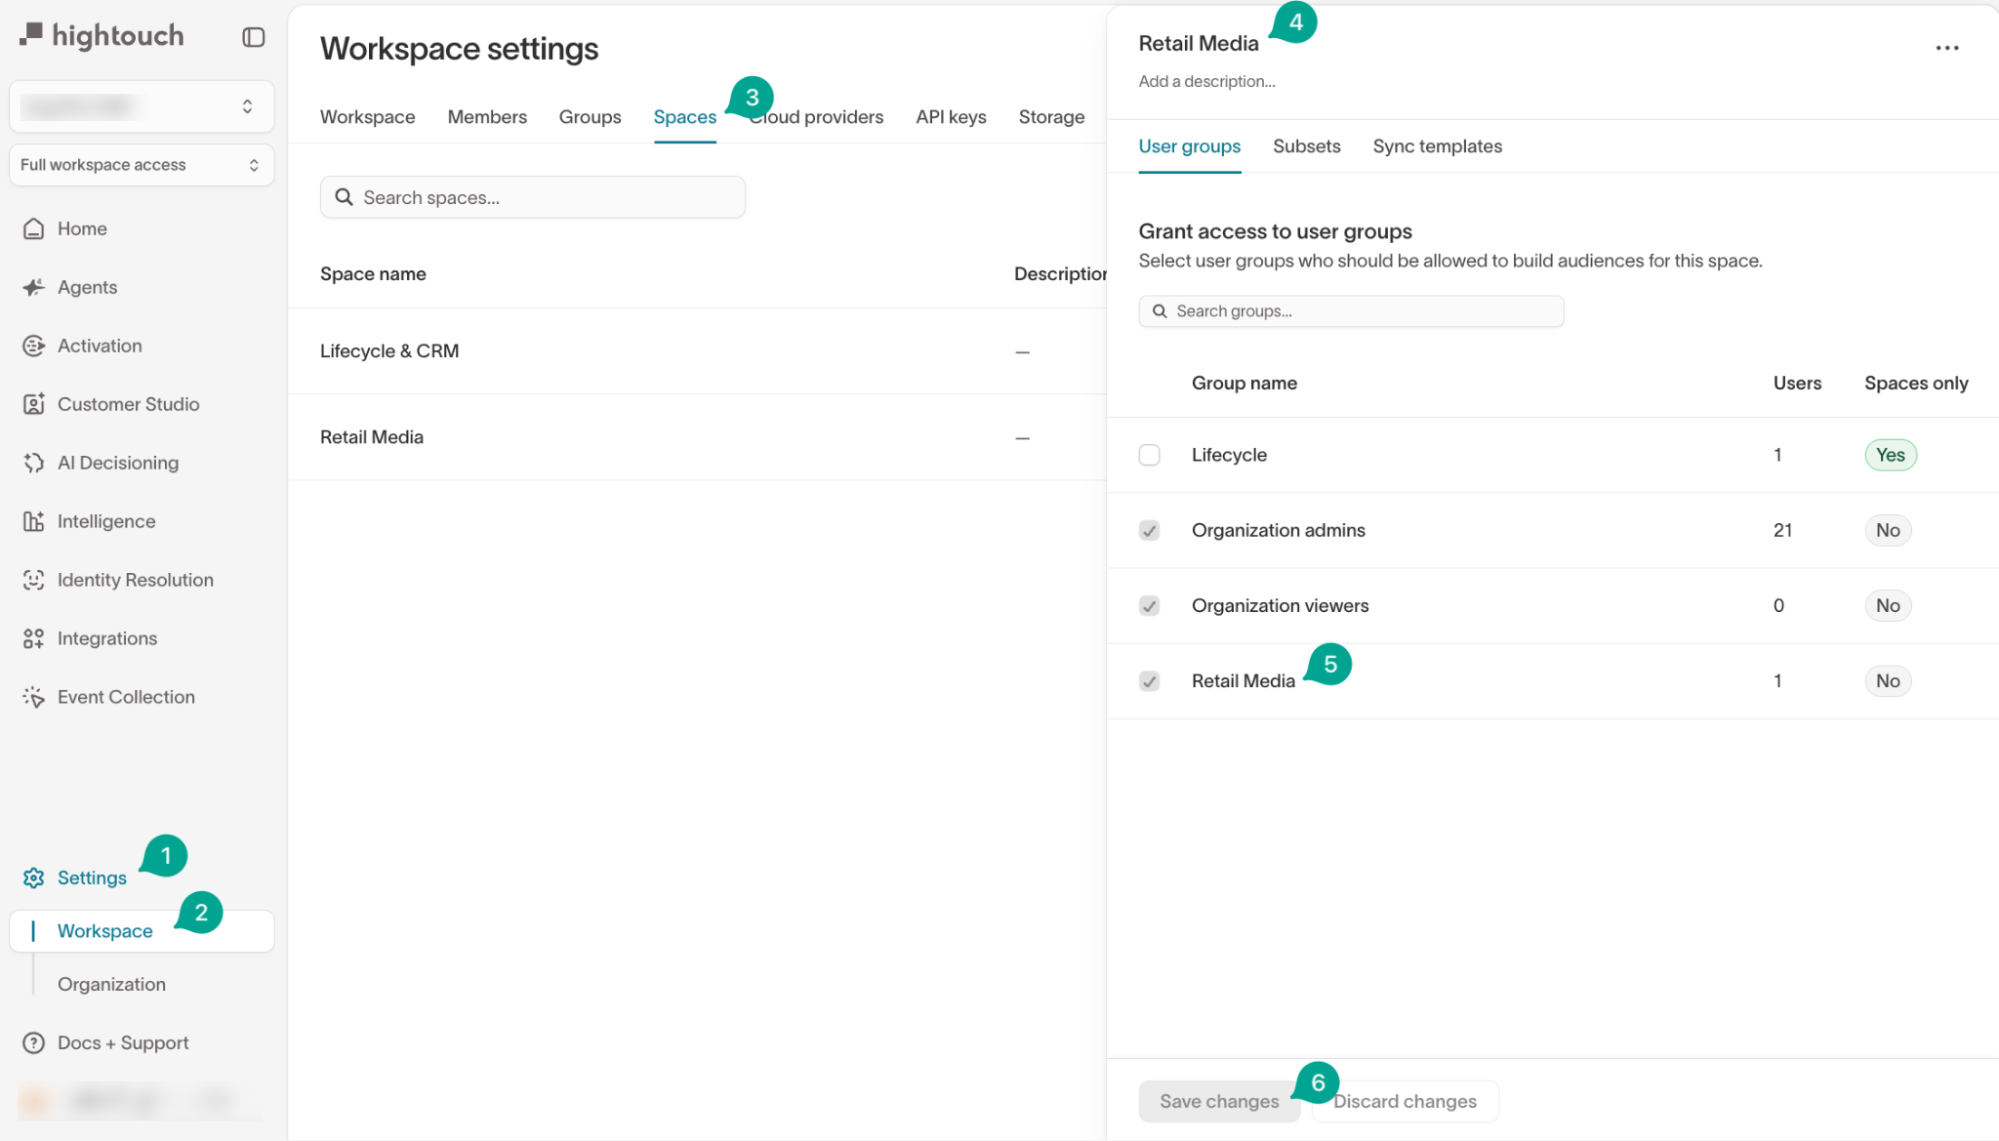Open Customer Studio icon in sidebar
1999x1141 pixels.
[34, 404]
